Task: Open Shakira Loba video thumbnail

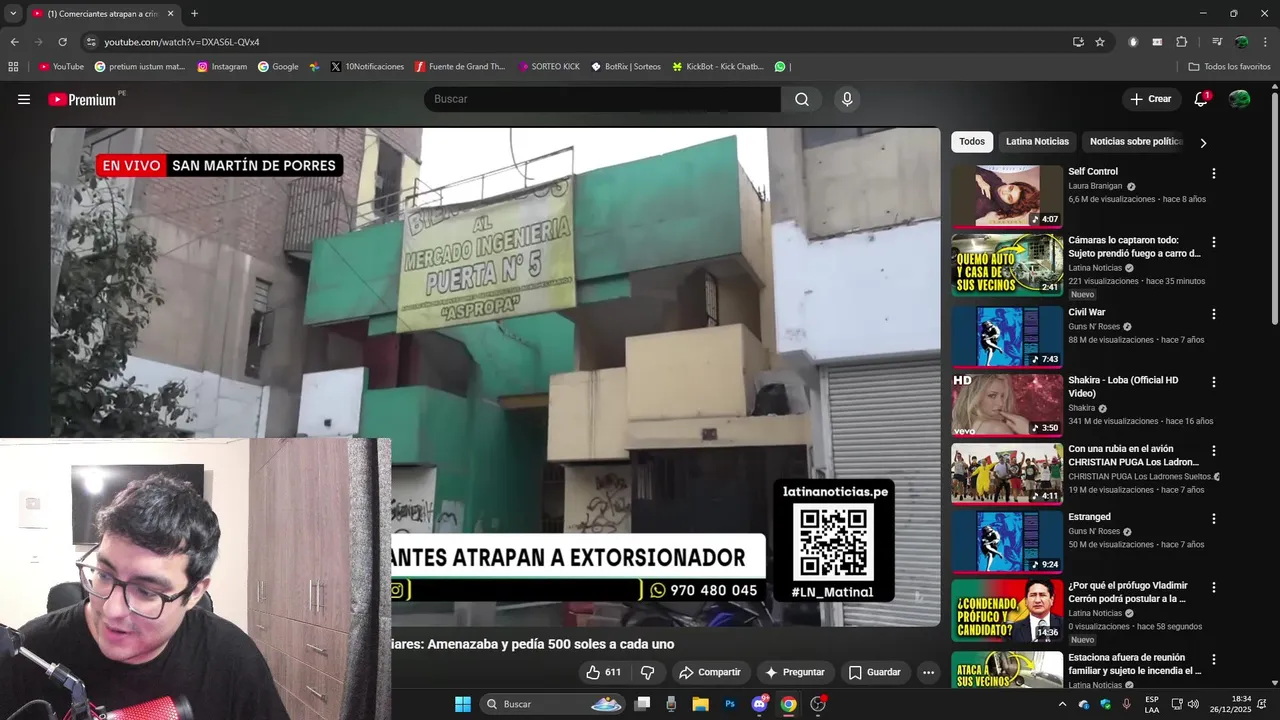Action: (x=1007, y=405)
